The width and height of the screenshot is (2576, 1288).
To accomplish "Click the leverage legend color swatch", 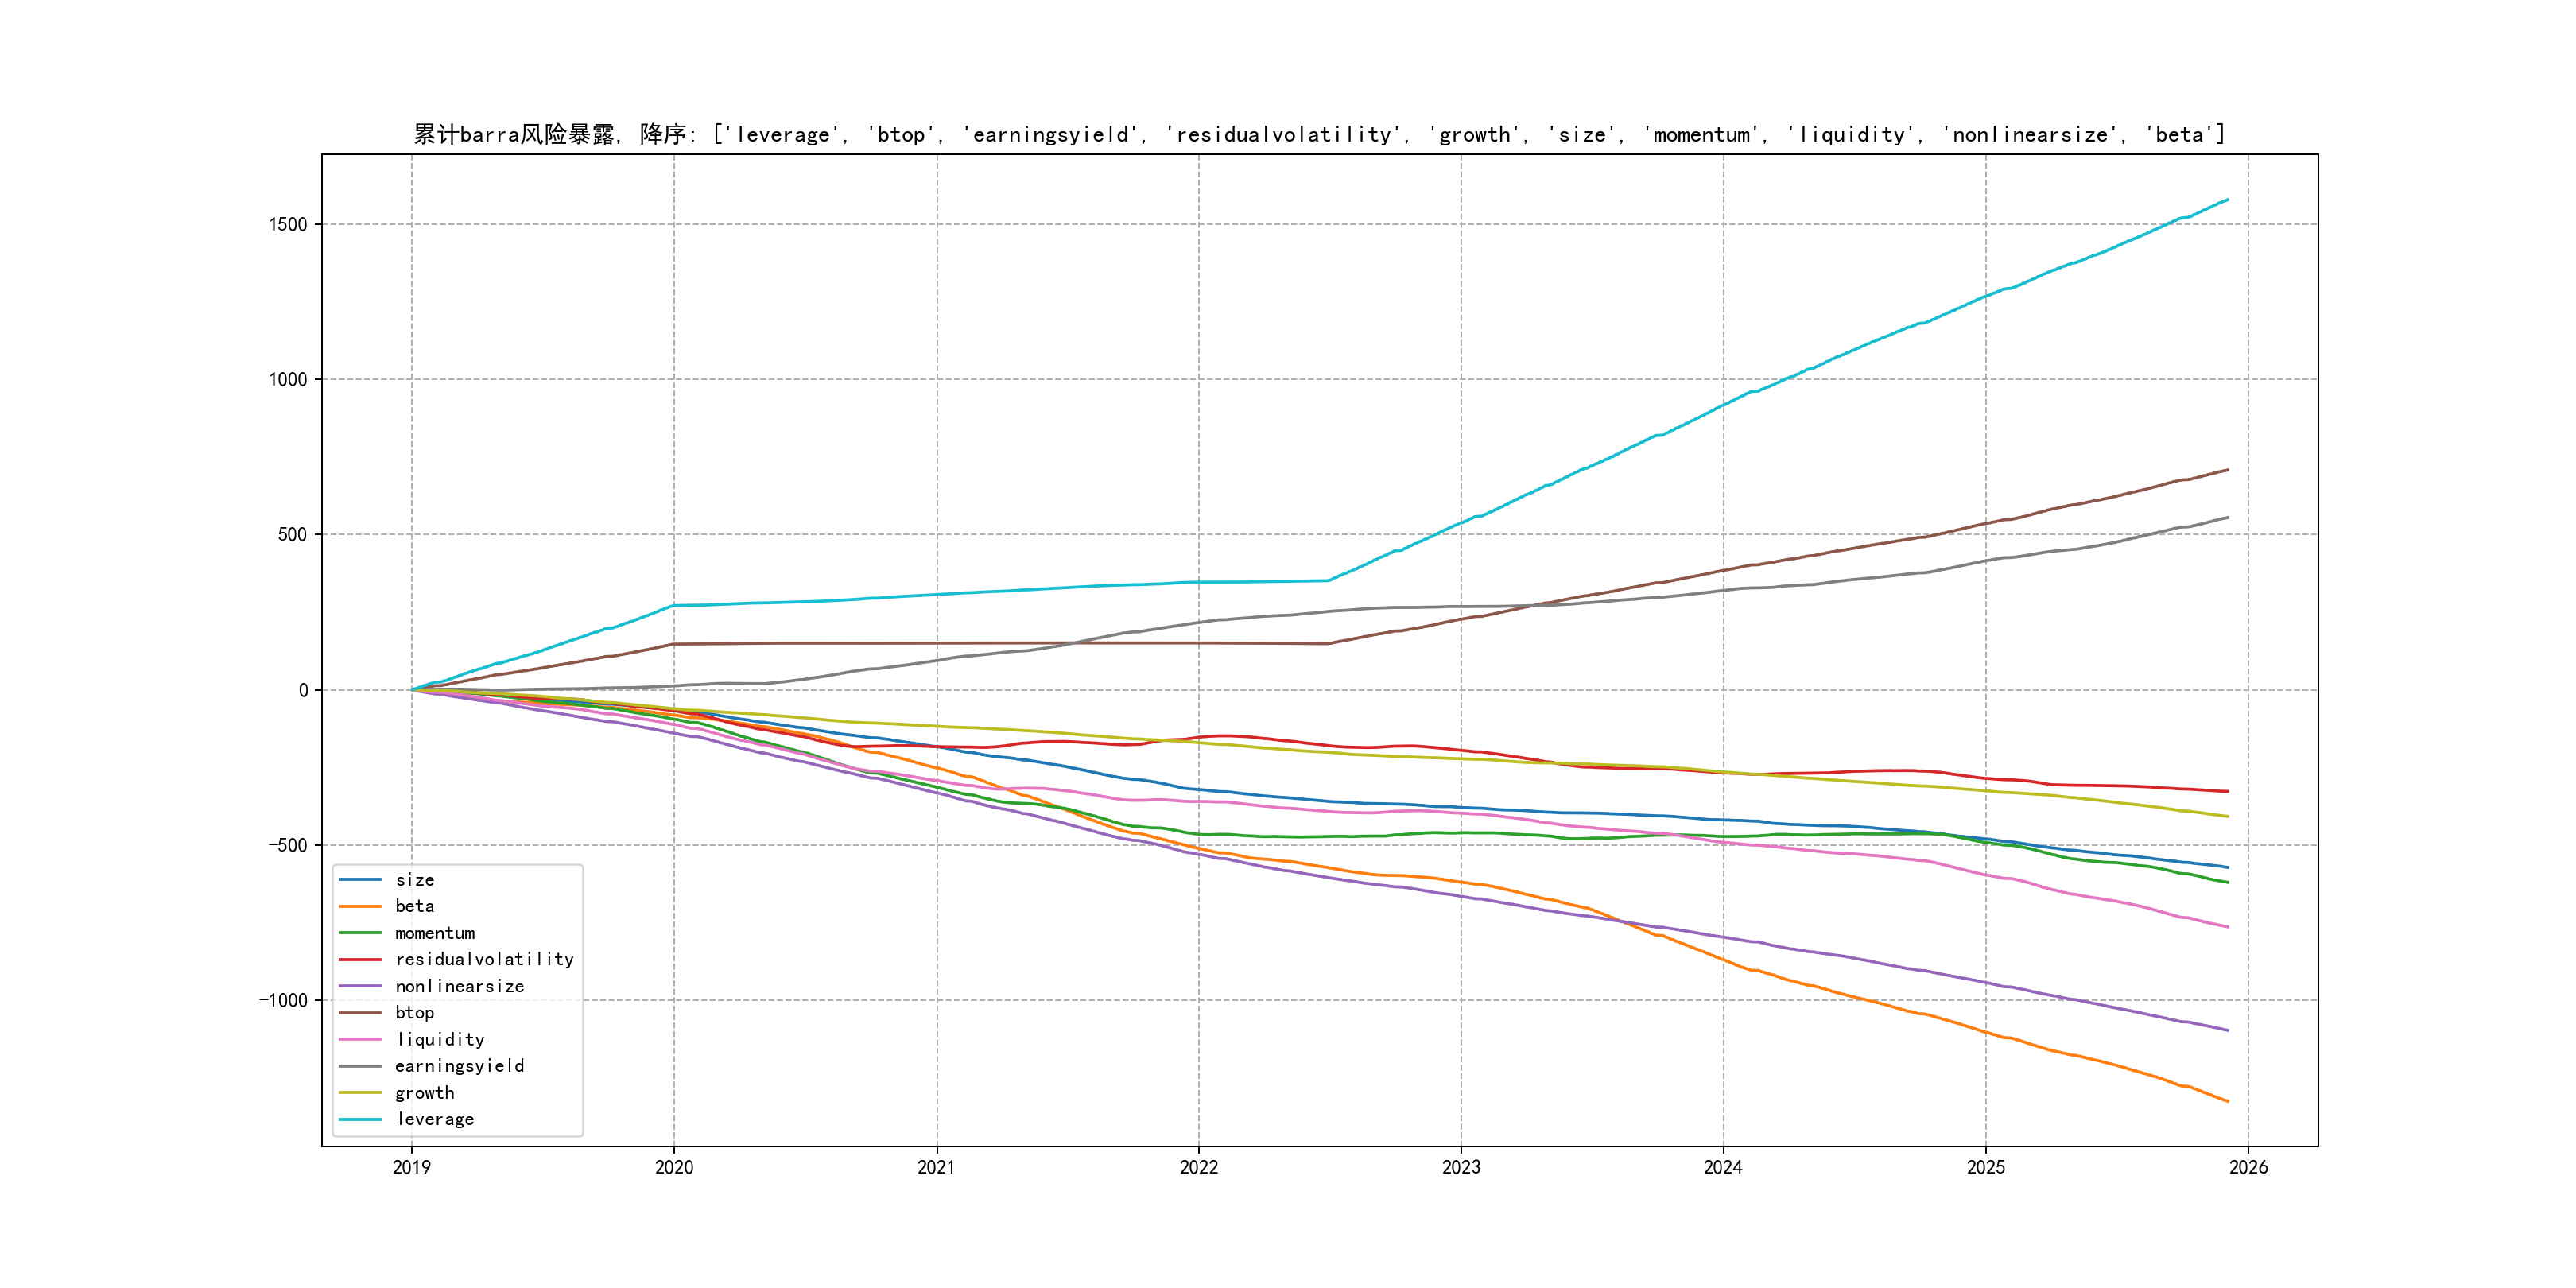I will [x=360, y=1119].
